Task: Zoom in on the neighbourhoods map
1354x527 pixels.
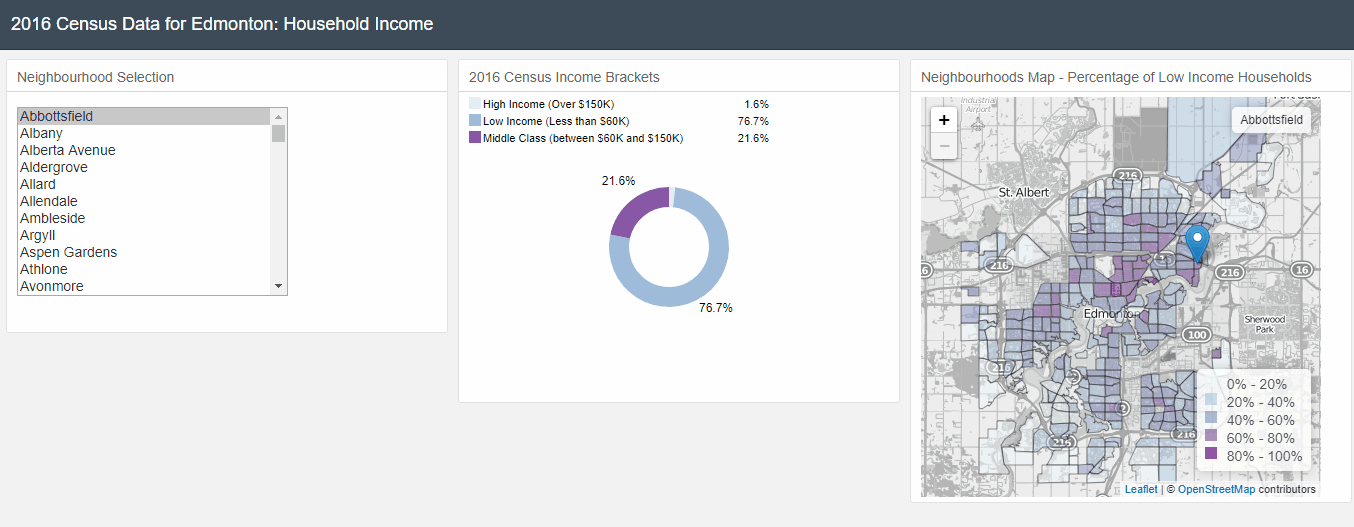Action: tap(945, 120)
